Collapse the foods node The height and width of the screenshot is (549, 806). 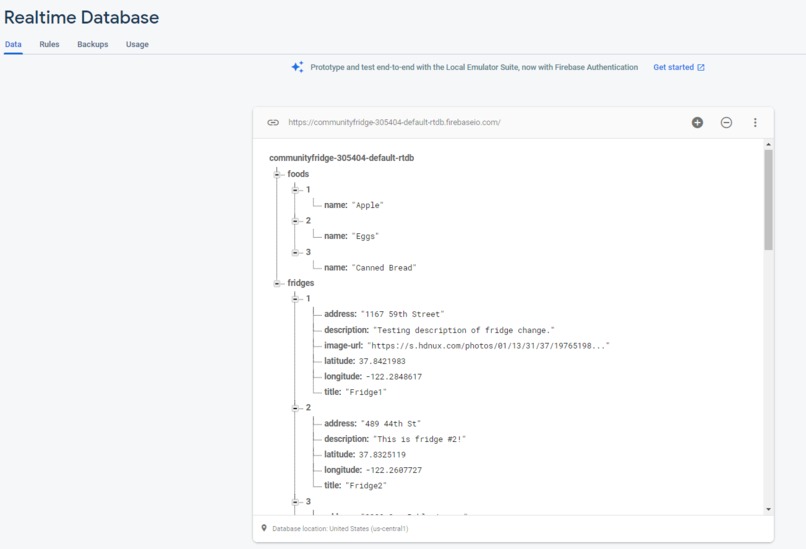click(x=277, y=174)
